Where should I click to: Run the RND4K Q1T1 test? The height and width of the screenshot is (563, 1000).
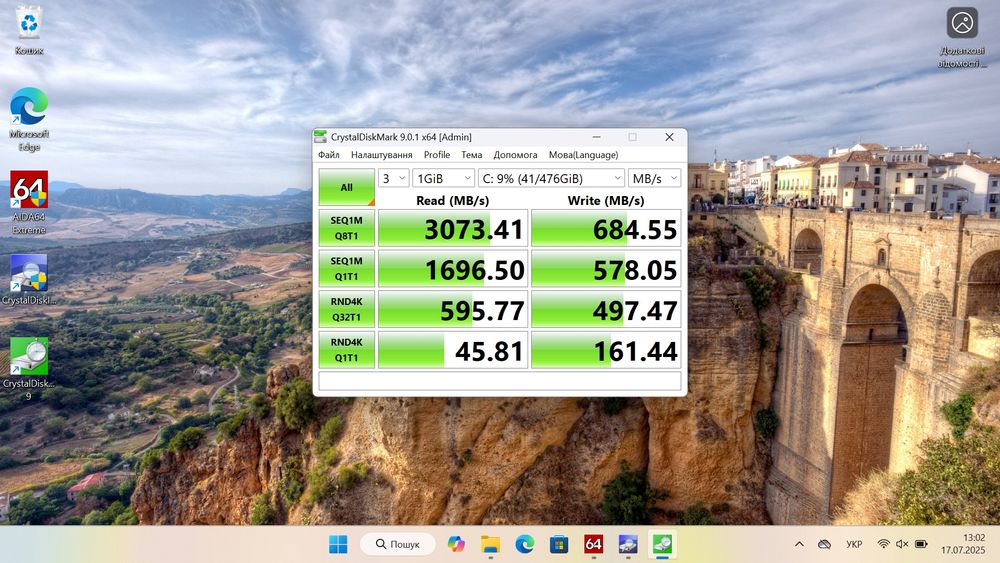pos(346,349)
